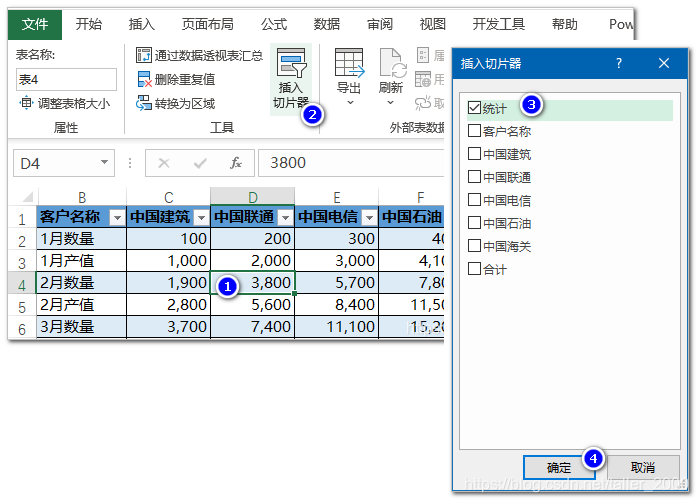
Task: Click the formula bar showing 3800
Action: [x=351, y=163]
